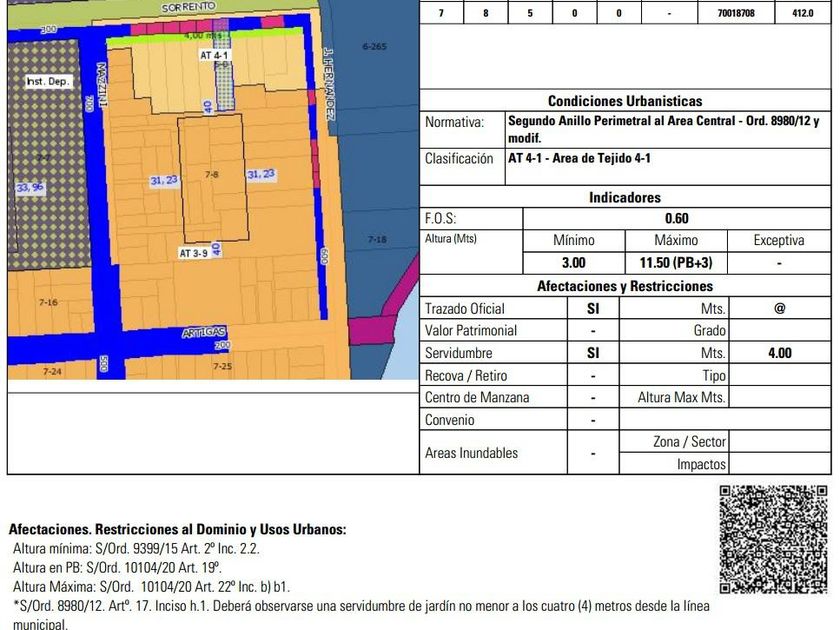Click the S/Ord. 8980/12 Artº. 17 note

361,615
